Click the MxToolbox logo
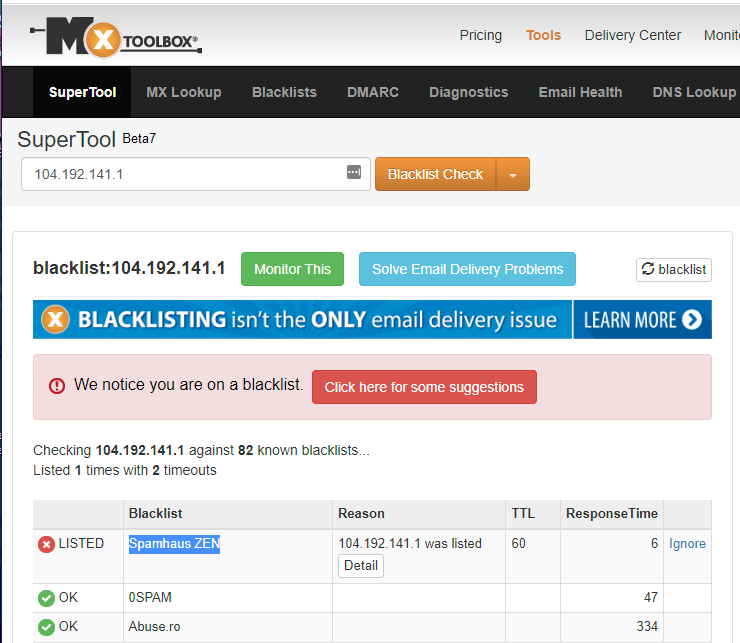This screenshot has height=643, width=740. [116, 38]
